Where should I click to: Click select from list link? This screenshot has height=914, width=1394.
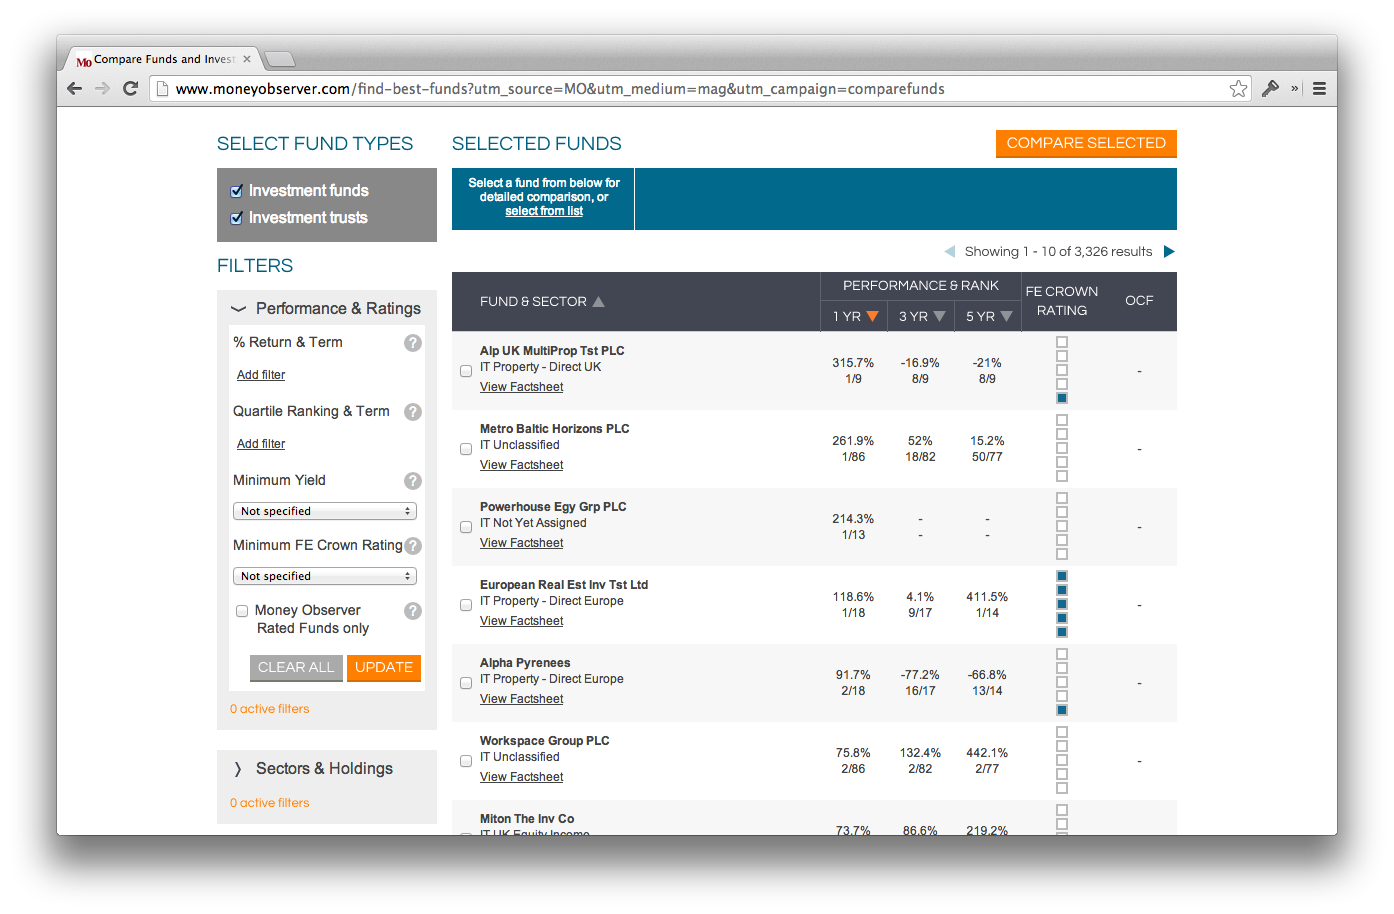(x=544, y=211)
